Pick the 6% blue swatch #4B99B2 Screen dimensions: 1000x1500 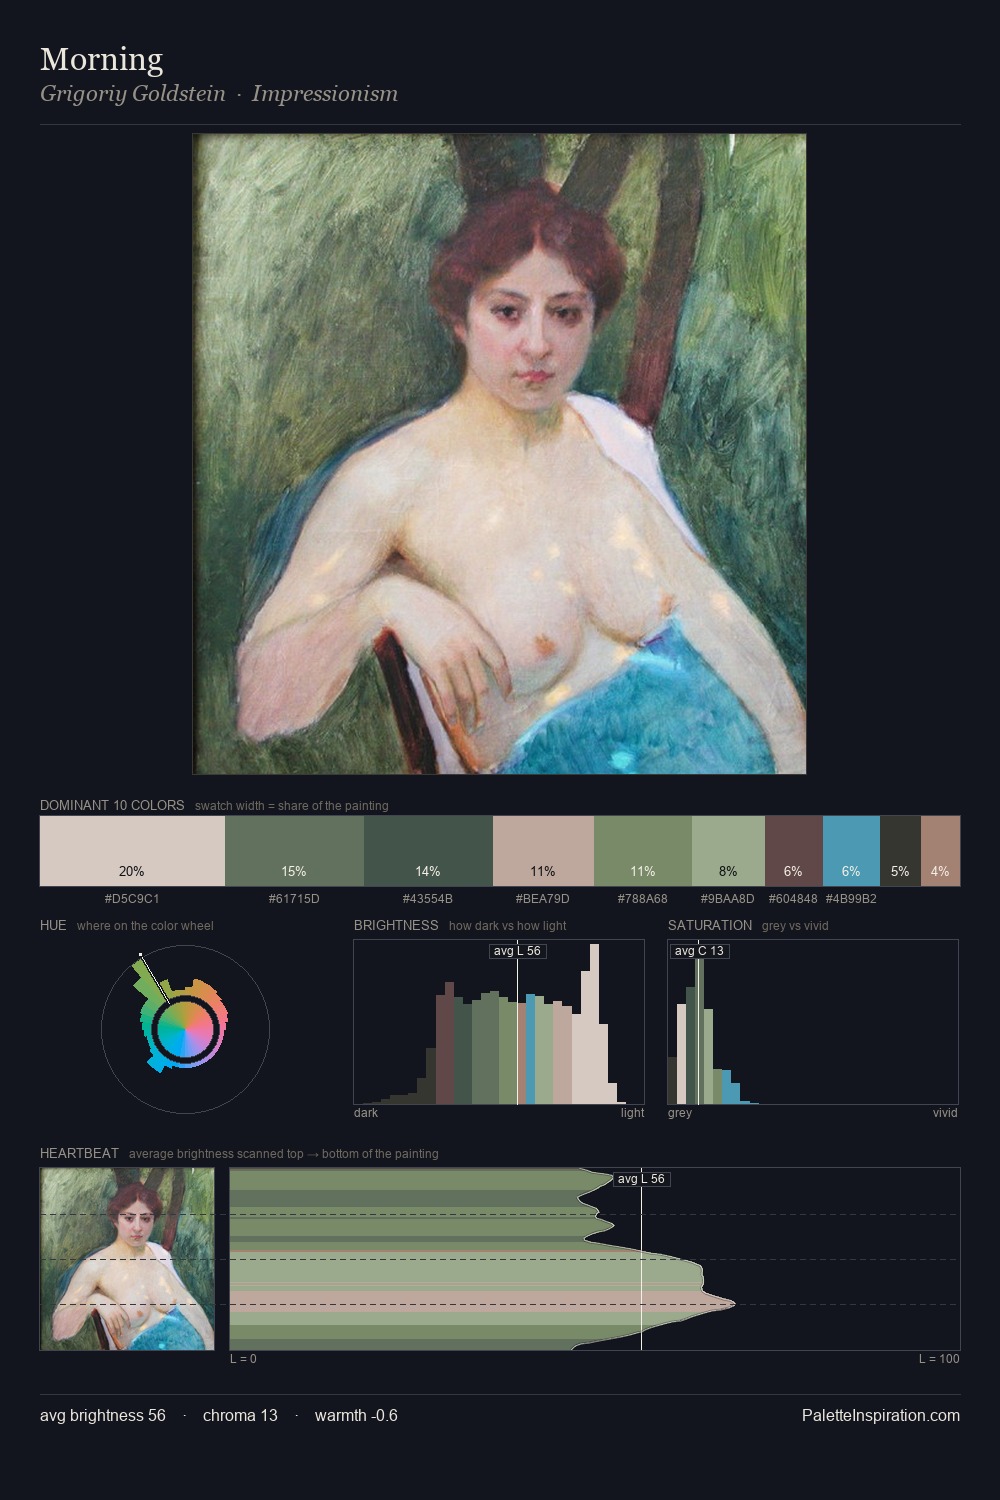tap(851, 851)
